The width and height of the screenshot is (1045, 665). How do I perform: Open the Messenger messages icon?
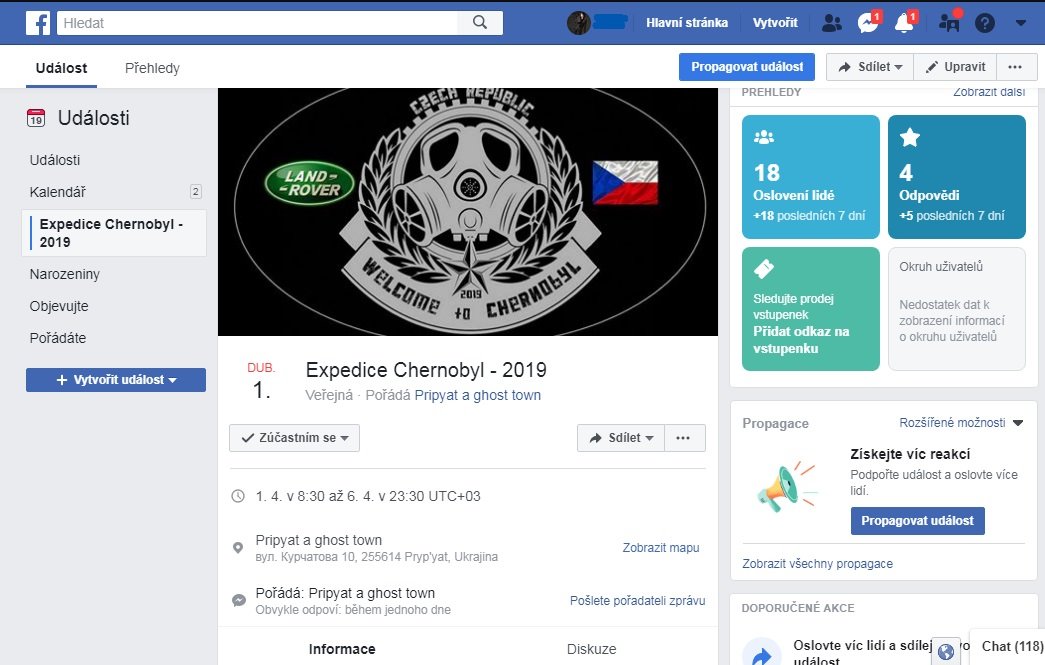867,23
